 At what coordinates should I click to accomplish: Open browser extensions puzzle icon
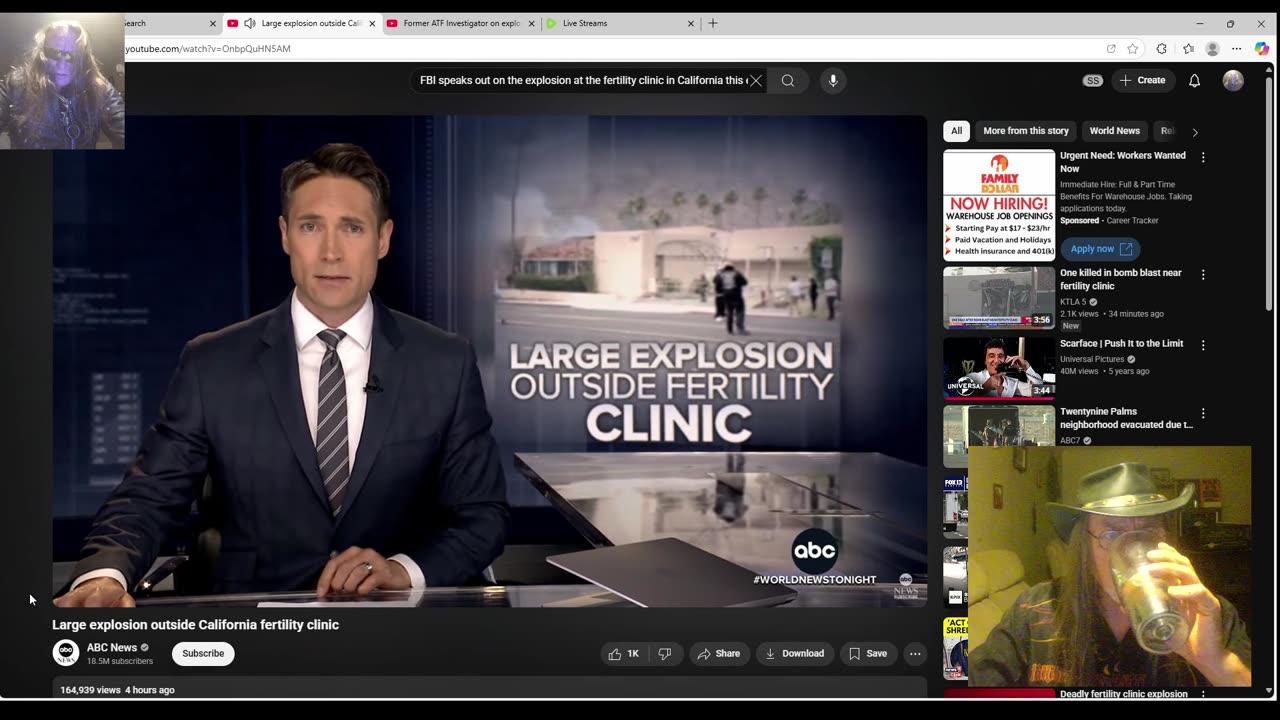tap(1161, 49)
